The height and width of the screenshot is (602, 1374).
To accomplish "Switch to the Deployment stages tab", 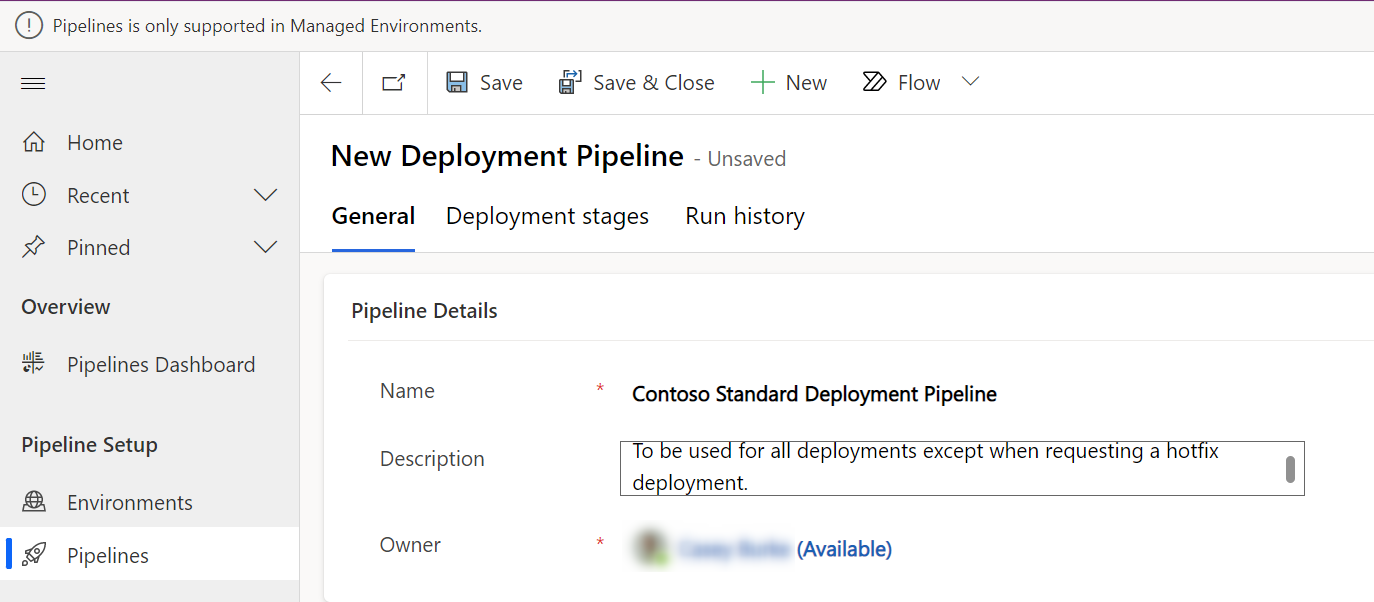I will (547, 216).
